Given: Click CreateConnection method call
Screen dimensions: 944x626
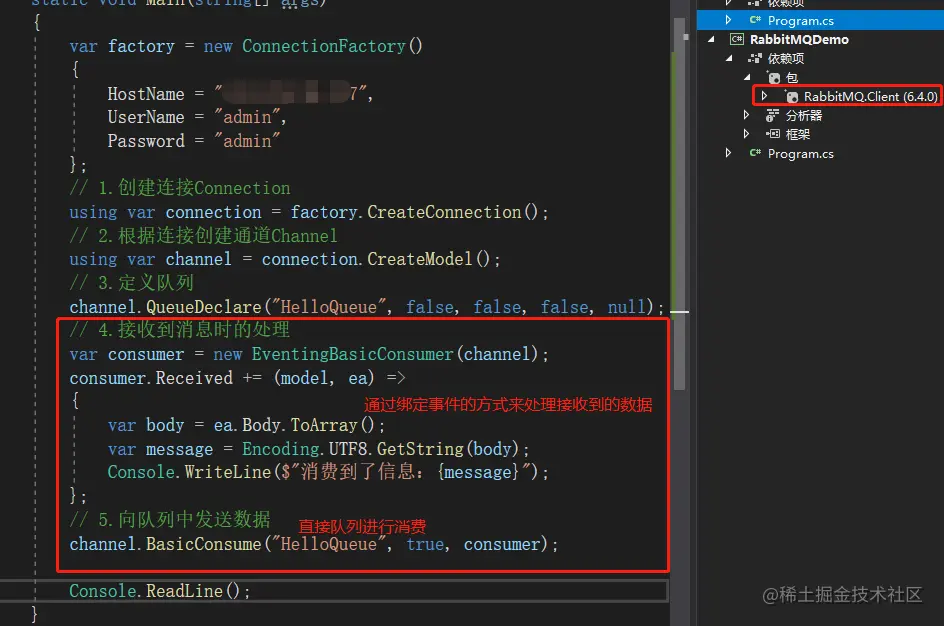Looking at the screenshot, I should pos(444,212).
